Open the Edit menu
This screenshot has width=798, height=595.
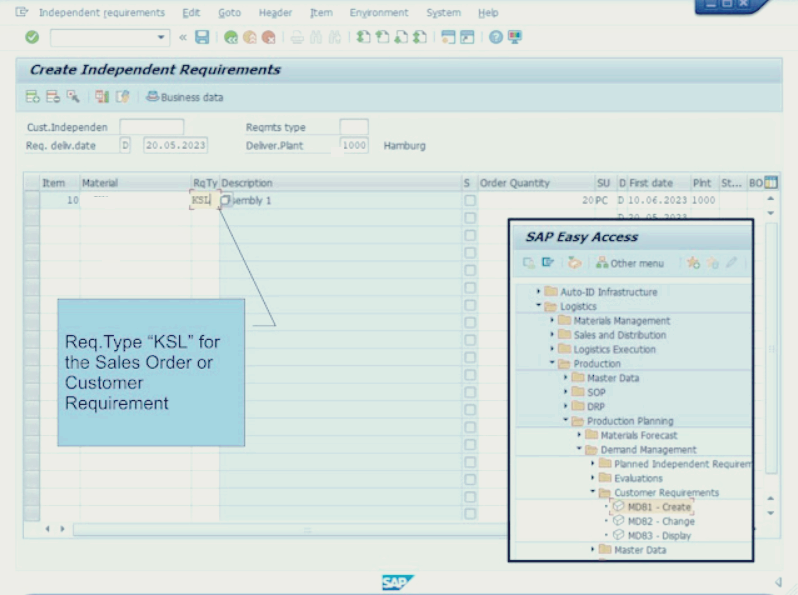coord(191,12)
